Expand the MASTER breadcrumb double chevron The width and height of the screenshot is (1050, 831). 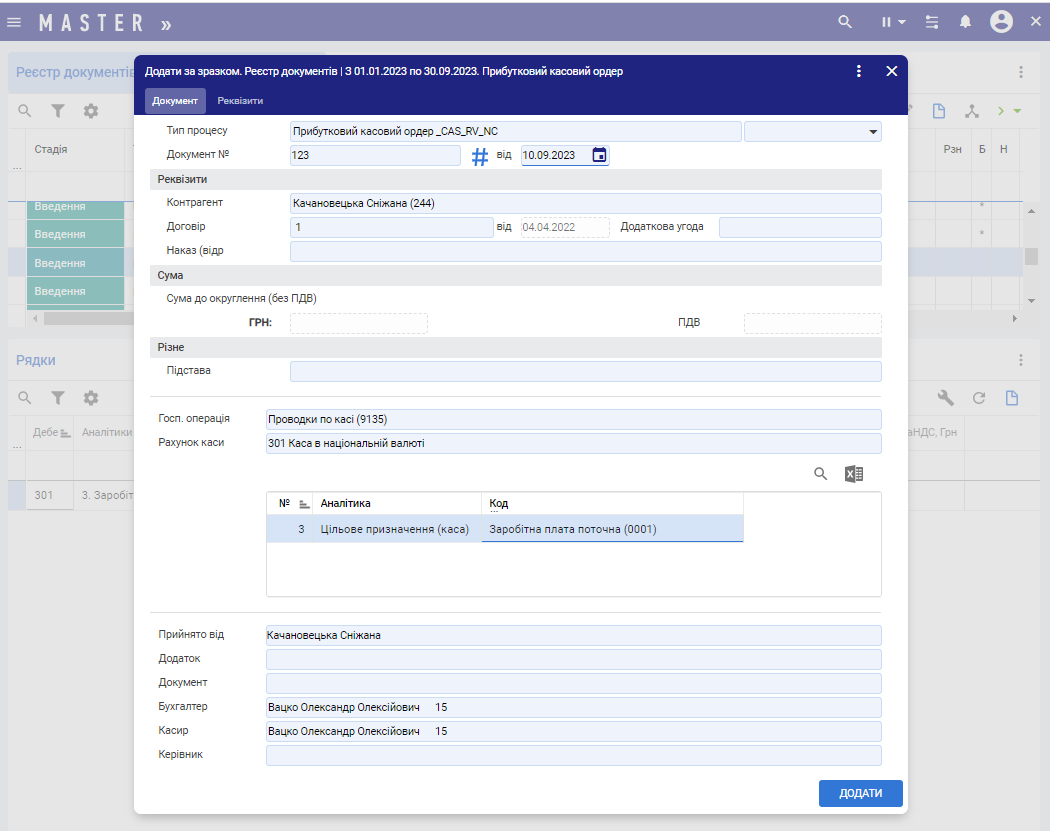click(x=166, y=22)
